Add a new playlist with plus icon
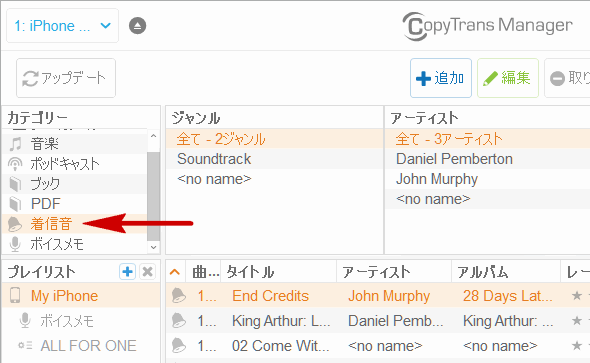This screenshot has height=363, width=590. click(x=127, y=271)
